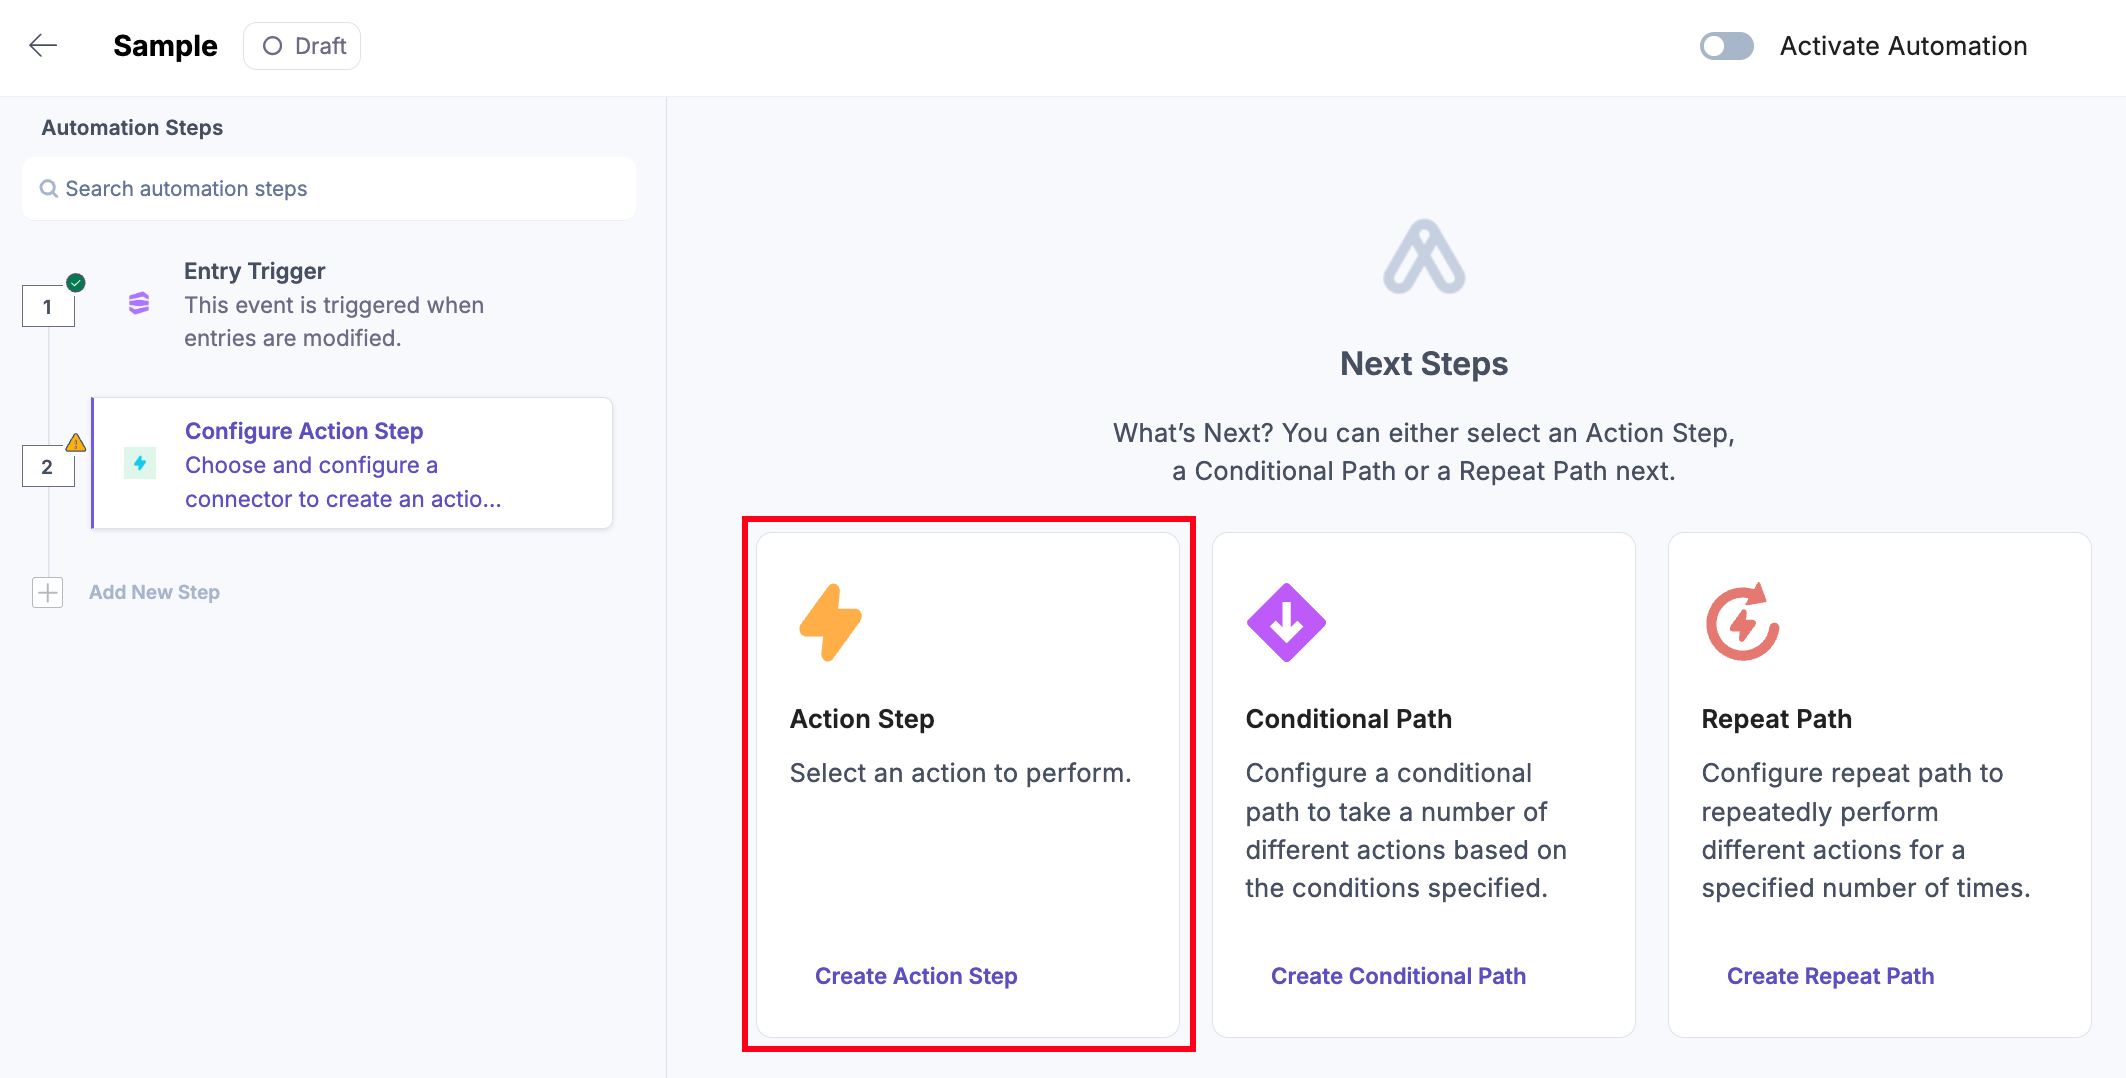Image resolution: width=2126 pixels, height=1078 pixels.
Task: Click the yellow warning icon on step 2
Action: pos(76,442)
